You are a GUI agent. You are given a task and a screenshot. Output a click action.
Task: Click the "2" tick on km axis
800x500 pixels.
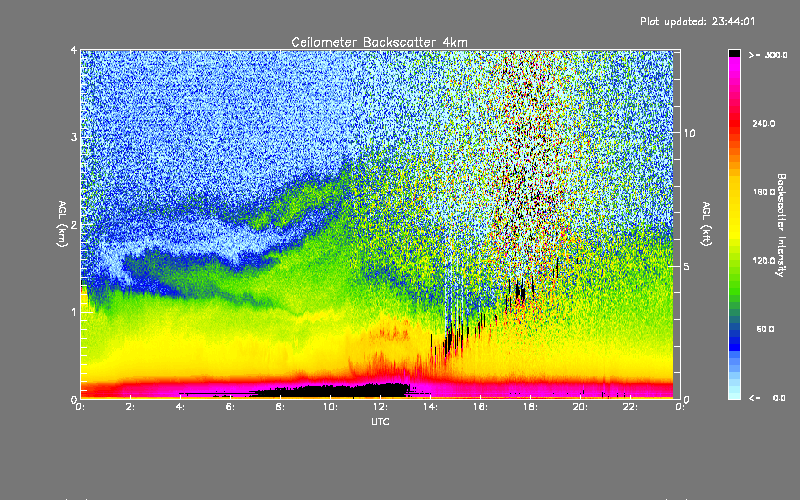(74, 224)
